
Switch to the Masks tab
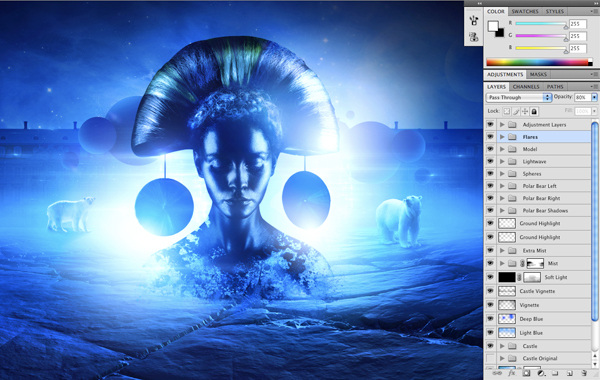click(x=538, y=74)
